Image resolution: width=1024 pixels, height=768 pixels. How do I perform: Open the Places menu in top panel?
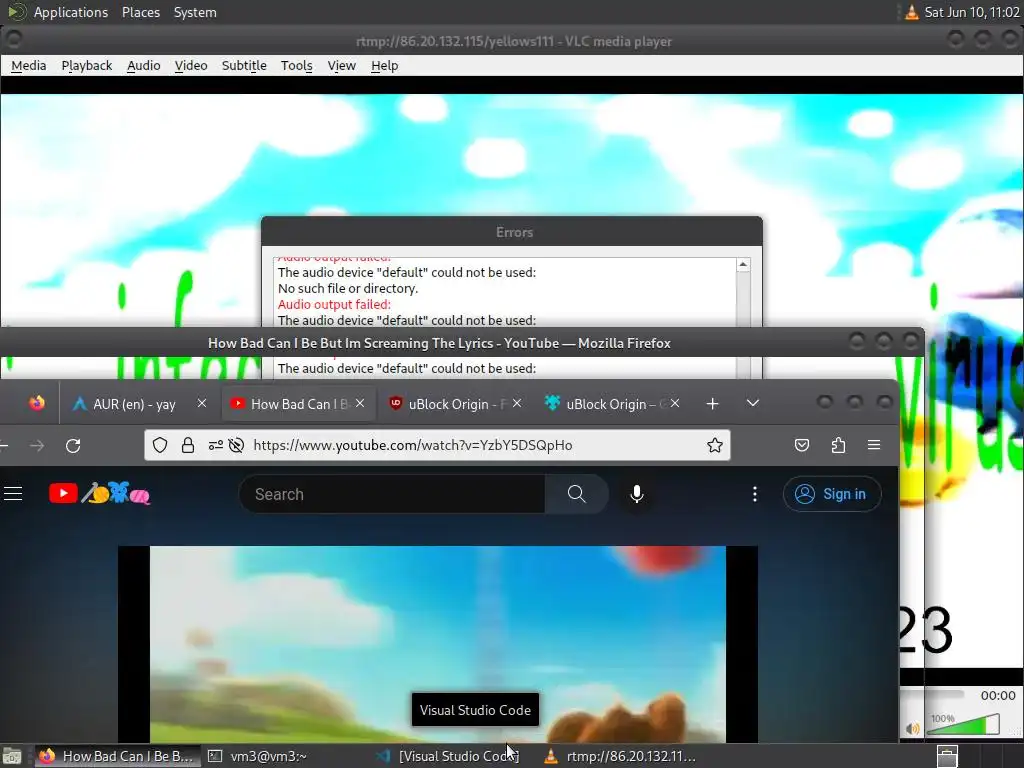click(141, 12)
